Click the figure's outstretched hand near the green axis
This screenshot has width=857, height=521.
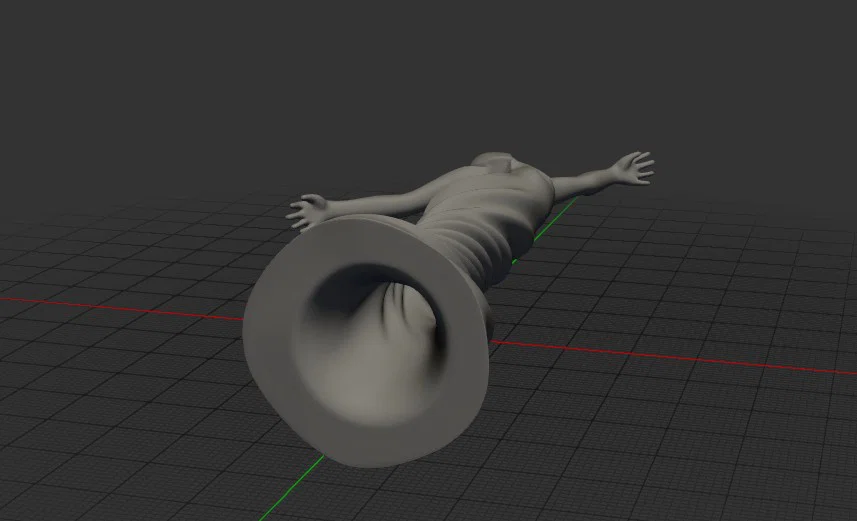pyautogui.click(x=633, y=167)
